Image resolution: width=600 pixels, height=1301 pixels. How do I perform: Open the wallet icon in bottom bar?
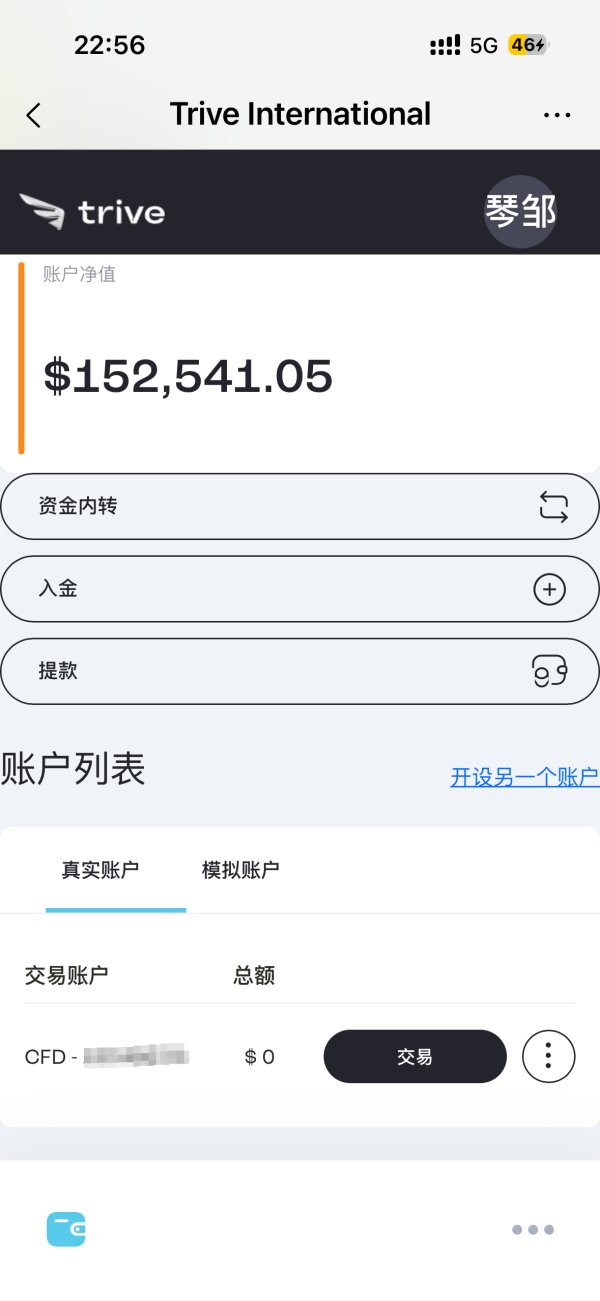click(x=66, y=1229)
